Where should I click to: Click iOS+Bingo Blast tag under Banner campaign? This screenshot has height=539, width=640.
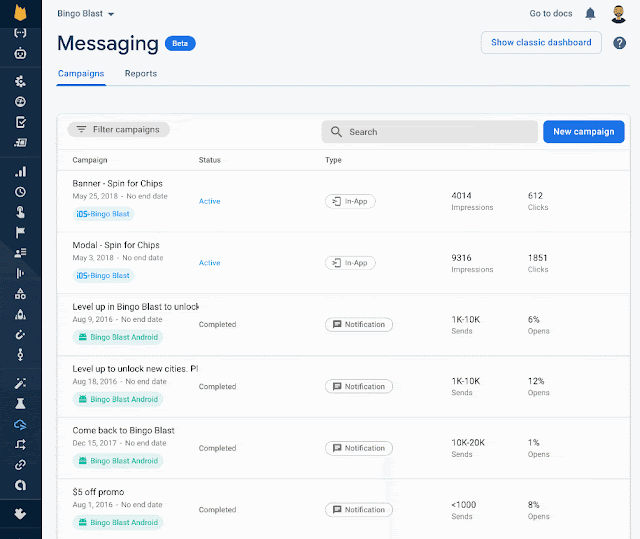coord(103,214)
